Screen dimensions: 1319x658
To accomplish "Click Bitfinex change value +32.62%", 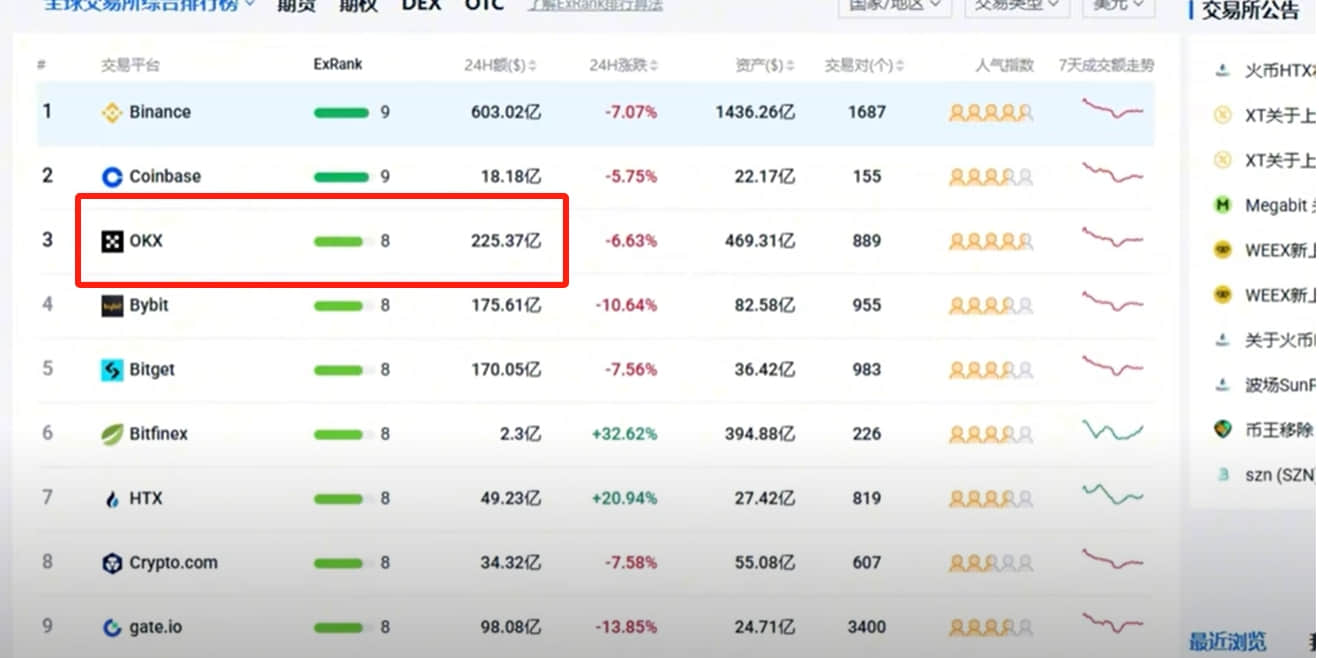I will click(624, 434).
